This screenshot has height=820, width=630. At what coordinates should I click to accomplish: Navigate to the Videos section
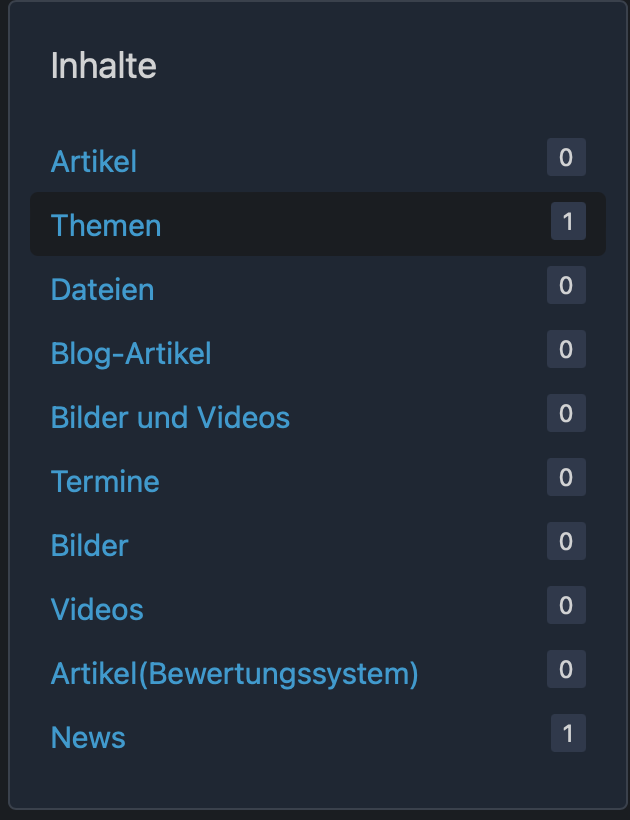pos(97,609)
